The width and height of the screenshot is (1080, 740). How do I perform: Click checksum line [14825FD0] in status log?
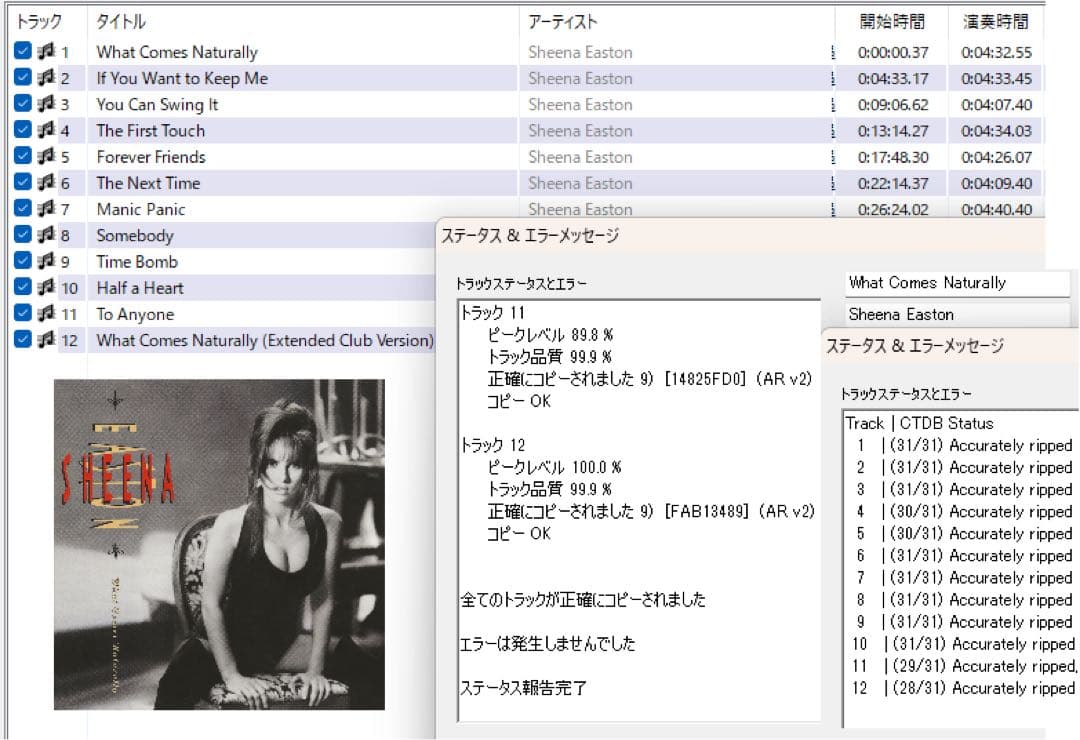pos(650,379)
